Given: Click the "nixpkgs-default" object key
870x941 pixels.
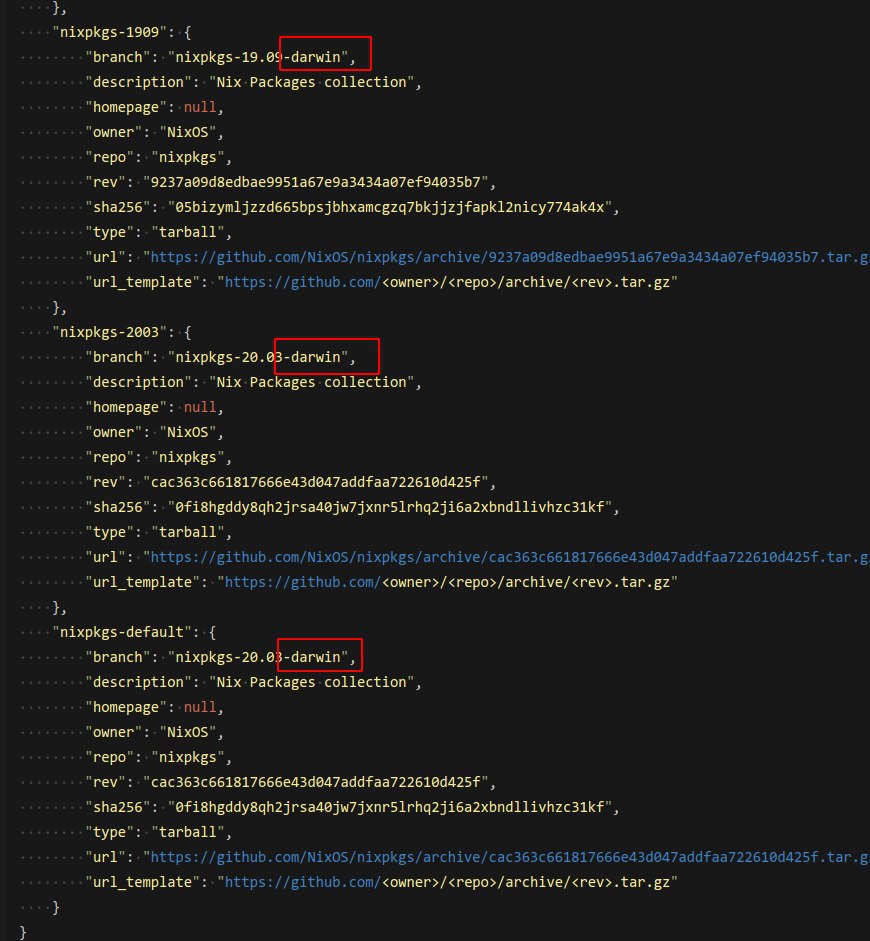Looking at the screenshot, I should click(122, 633).
